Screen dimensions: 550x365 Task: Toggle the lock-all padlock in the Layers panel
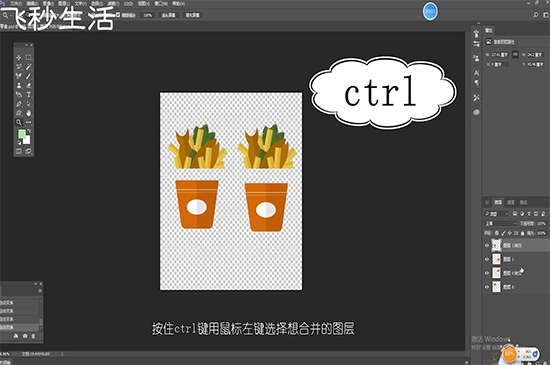[523, 233]
